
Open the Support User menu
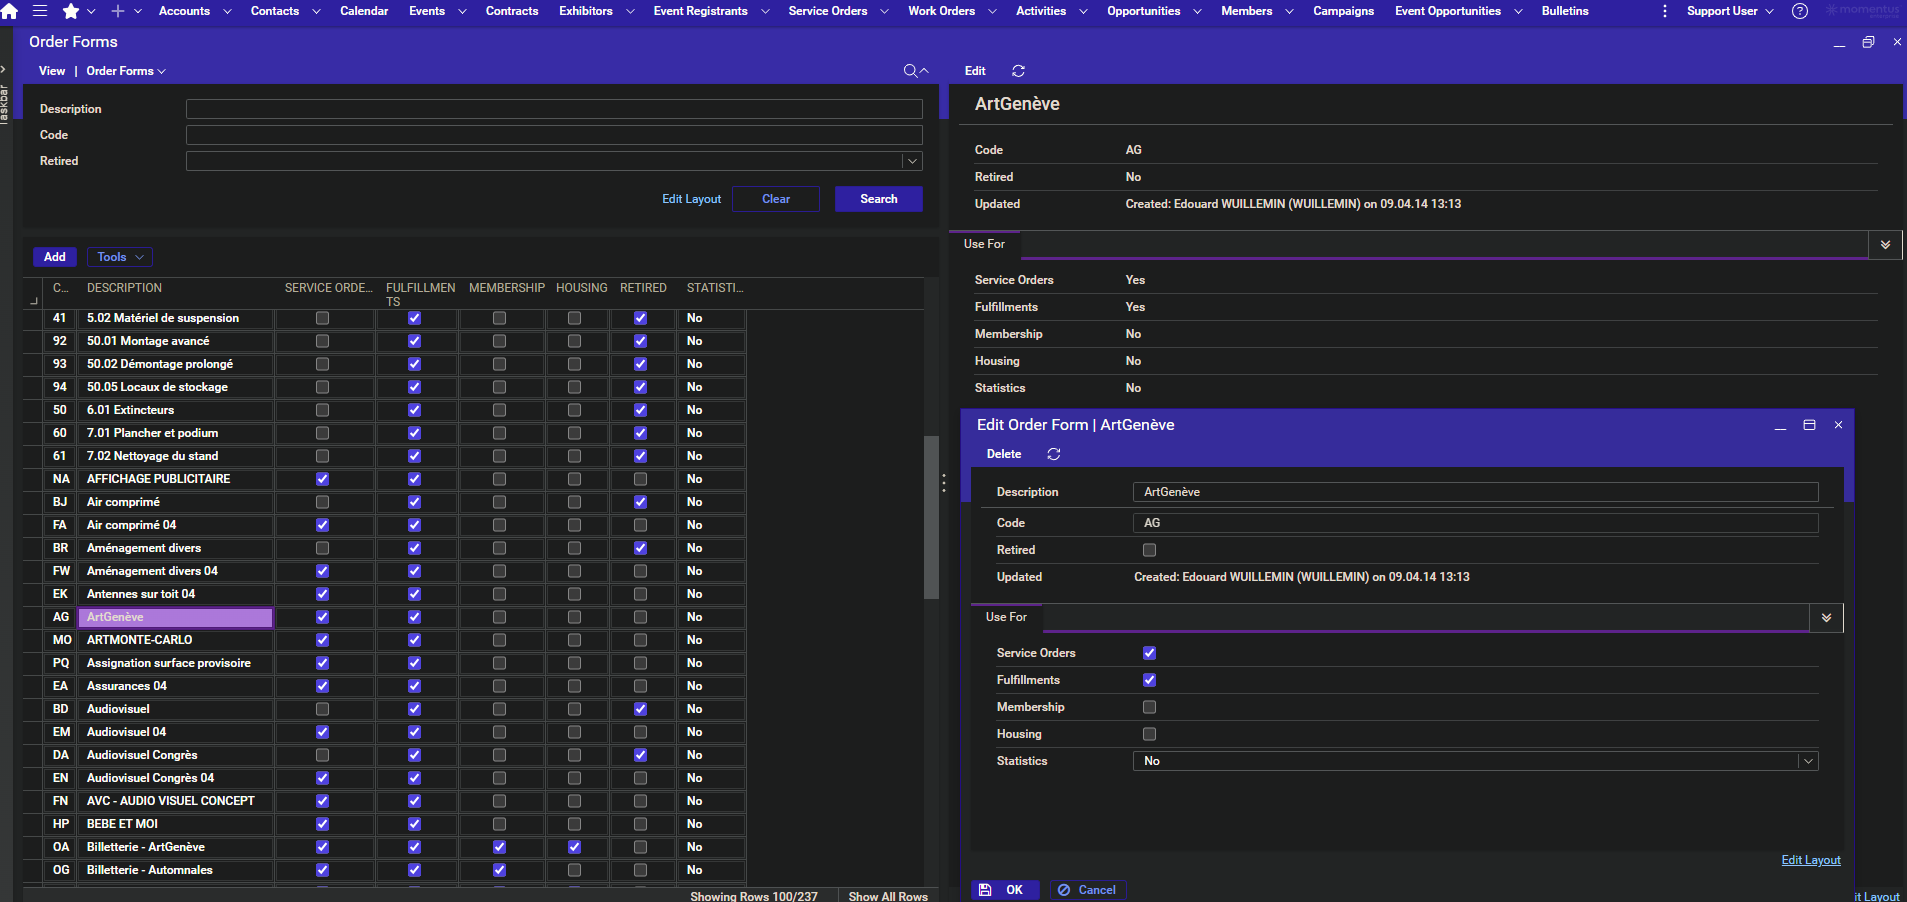coord(1730,11)
